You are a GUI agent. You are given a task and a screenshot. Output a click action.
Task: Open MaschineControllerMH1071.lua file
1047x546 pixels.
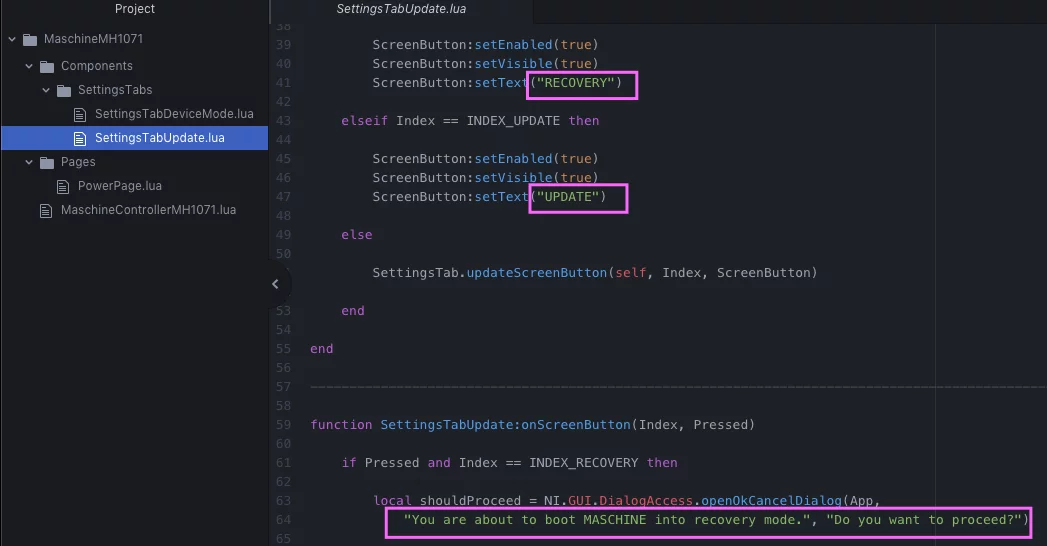point(148,210)
